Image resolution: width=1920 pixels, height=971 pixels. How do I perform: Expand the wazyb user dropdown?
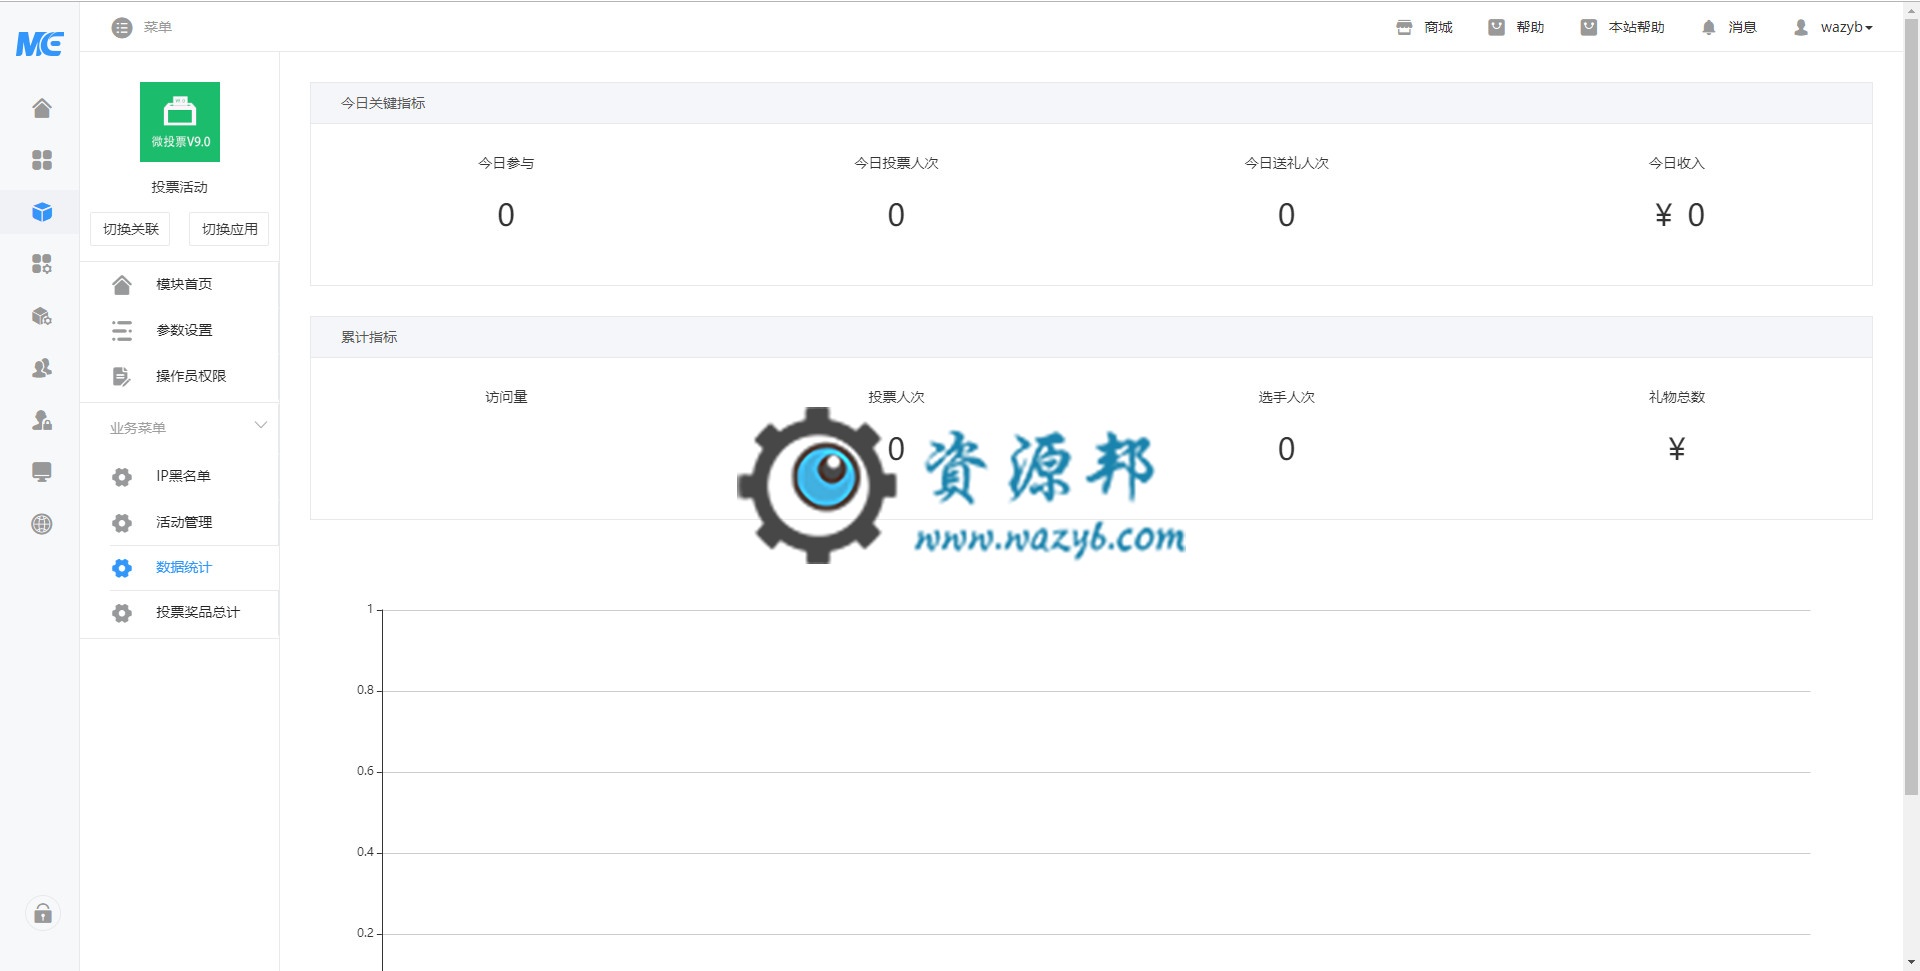coord(1833,28)
